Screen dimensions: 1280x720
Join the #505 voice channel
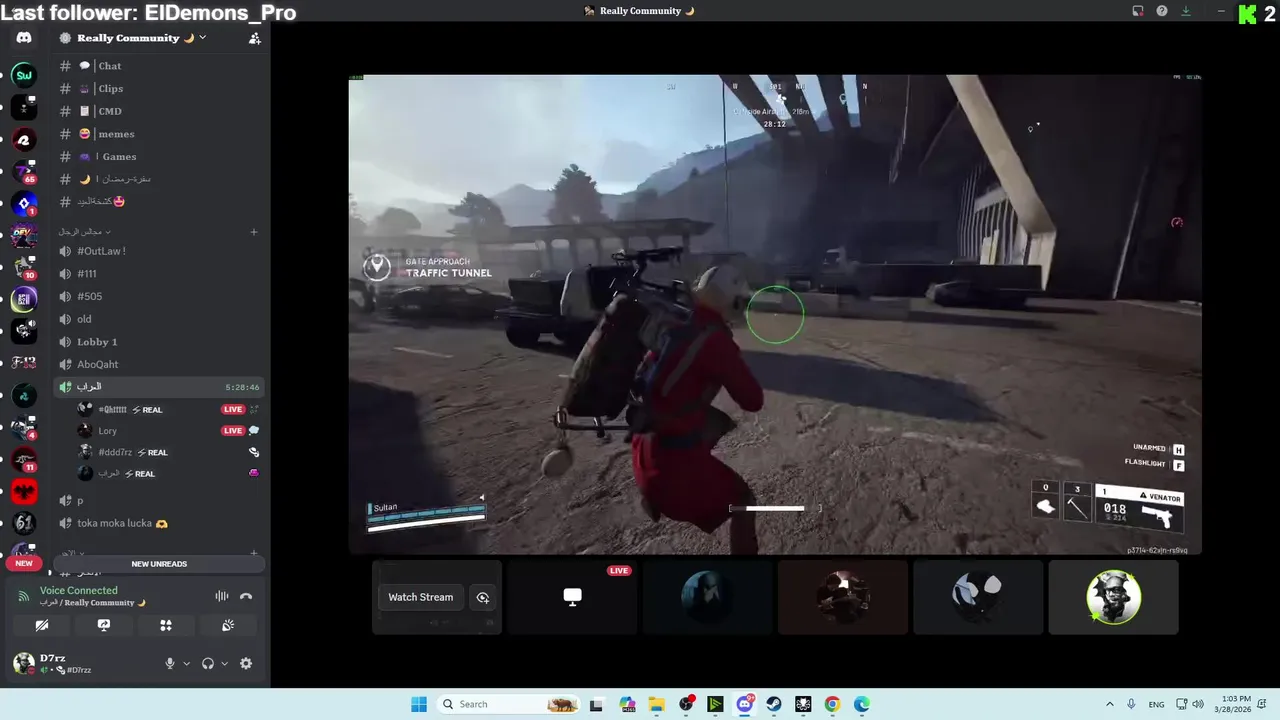160,296
